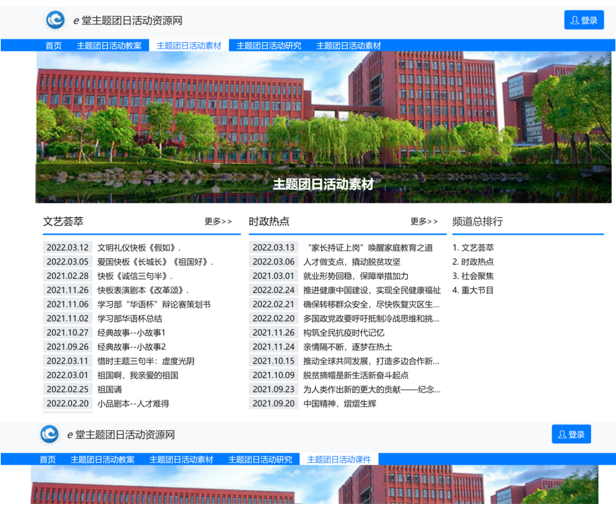
Task: Click ranking item 3. 社会聚焦
Action: pyautogui.click(x=473, y=276)
